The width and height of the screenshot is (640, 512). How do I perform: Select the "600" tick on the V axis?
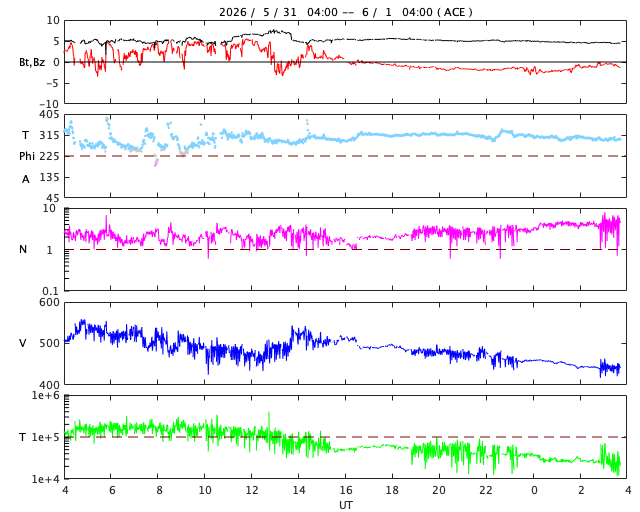point(49,303)
